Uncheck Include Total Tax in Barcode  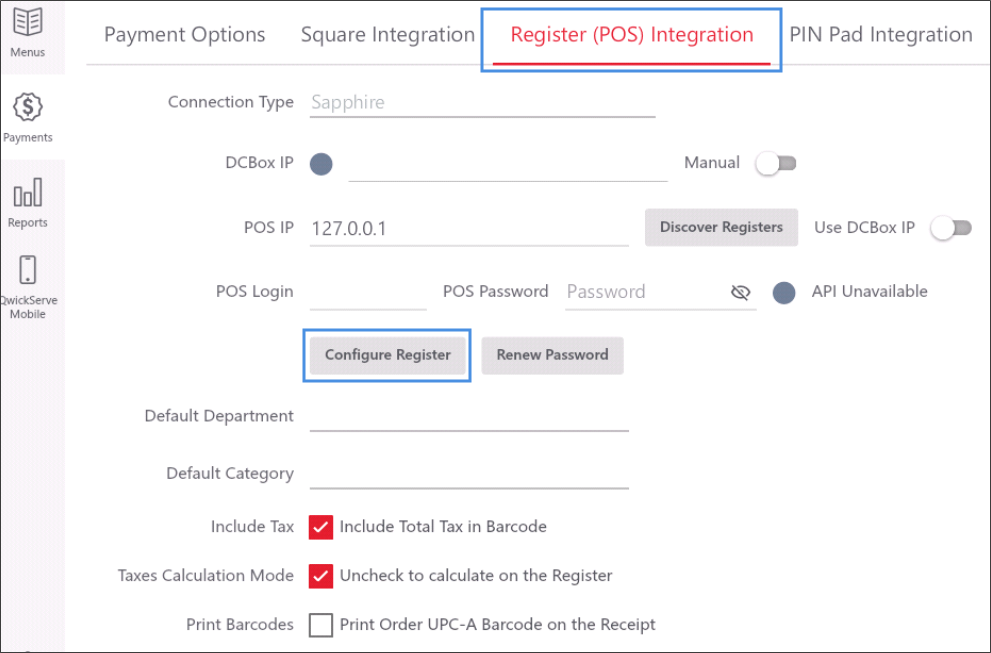coord(321,527)
